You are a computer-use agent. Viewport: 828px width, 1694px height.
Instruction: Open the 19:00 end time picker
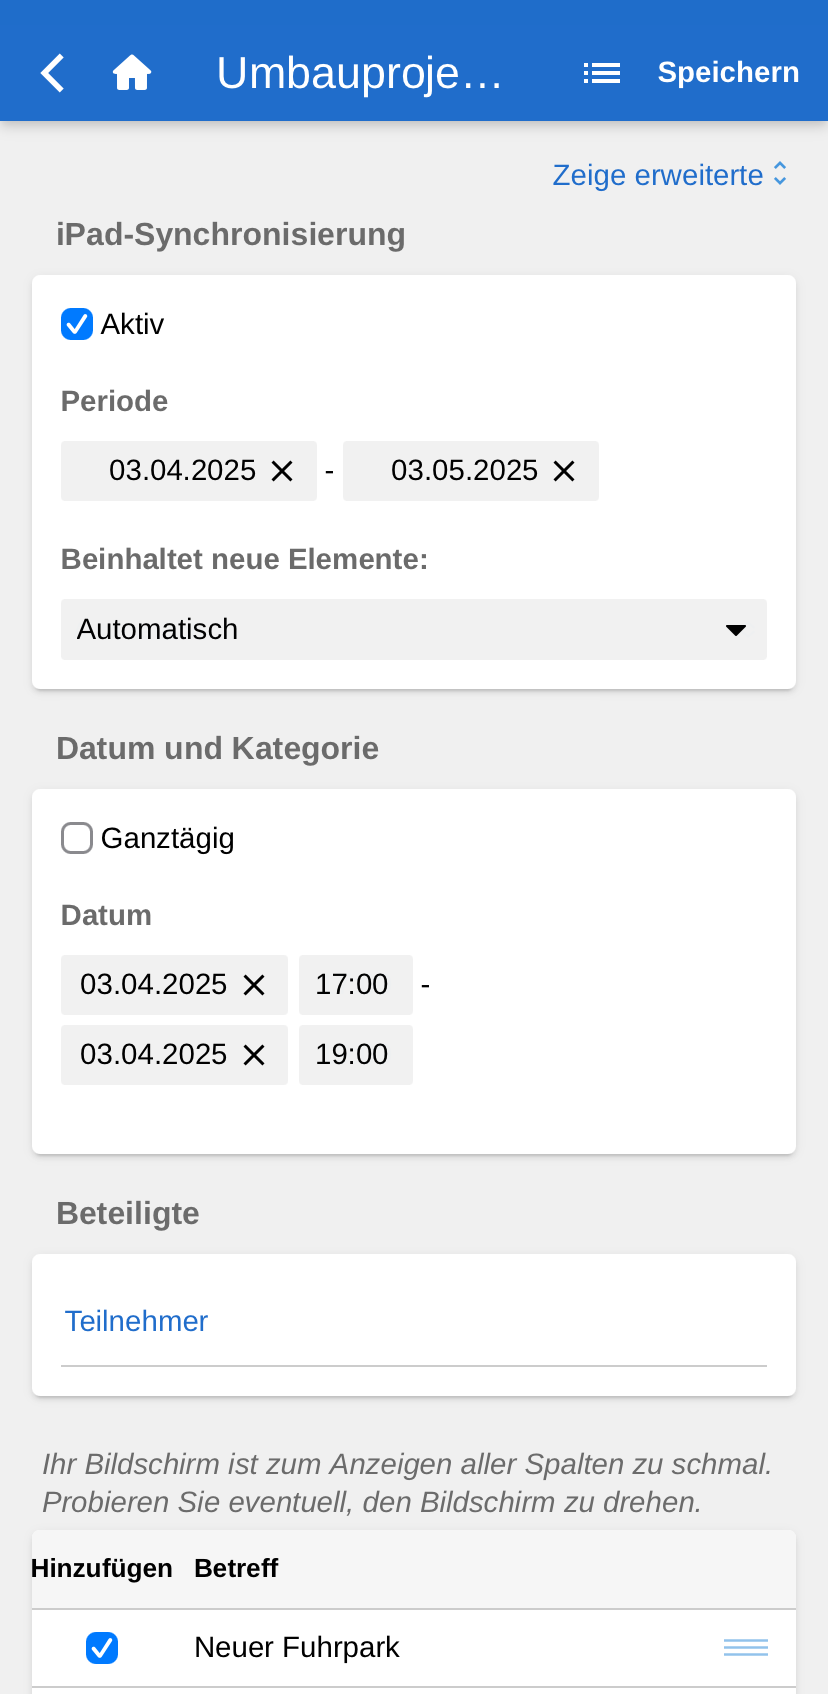354,1055
